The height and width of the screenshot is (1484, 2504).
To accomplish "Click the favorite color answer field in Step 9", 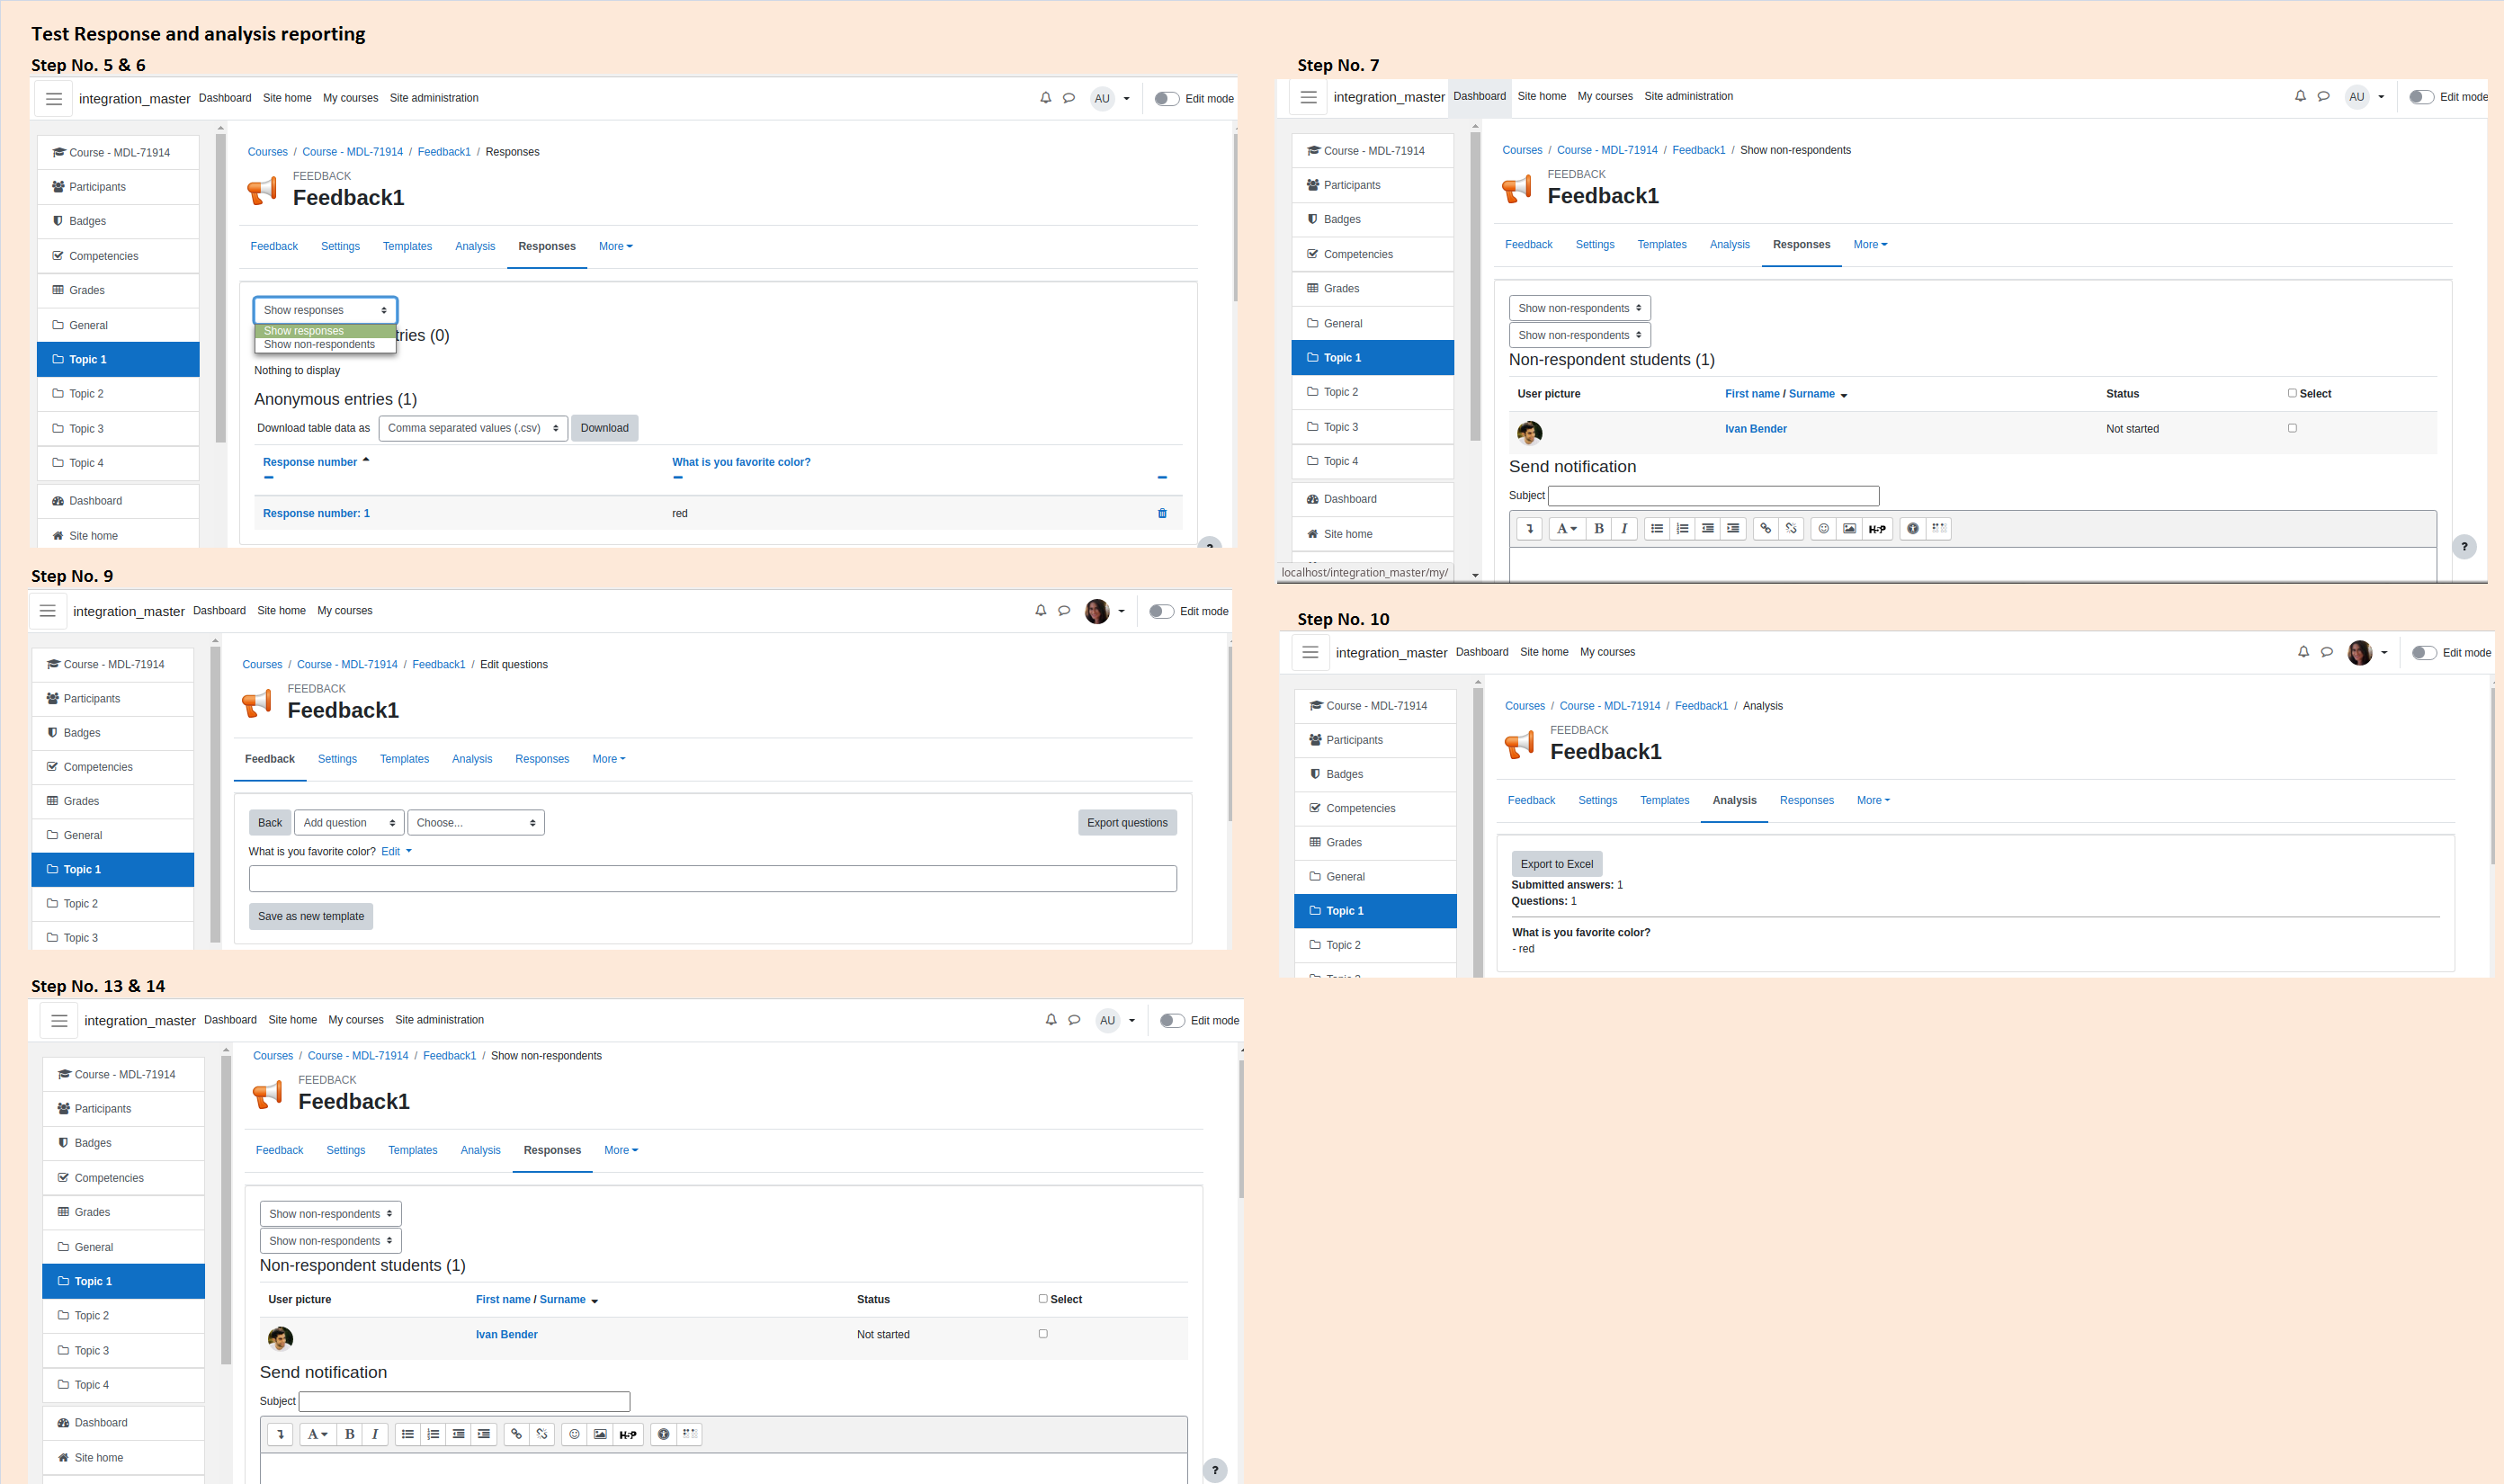I will point(713,879).
